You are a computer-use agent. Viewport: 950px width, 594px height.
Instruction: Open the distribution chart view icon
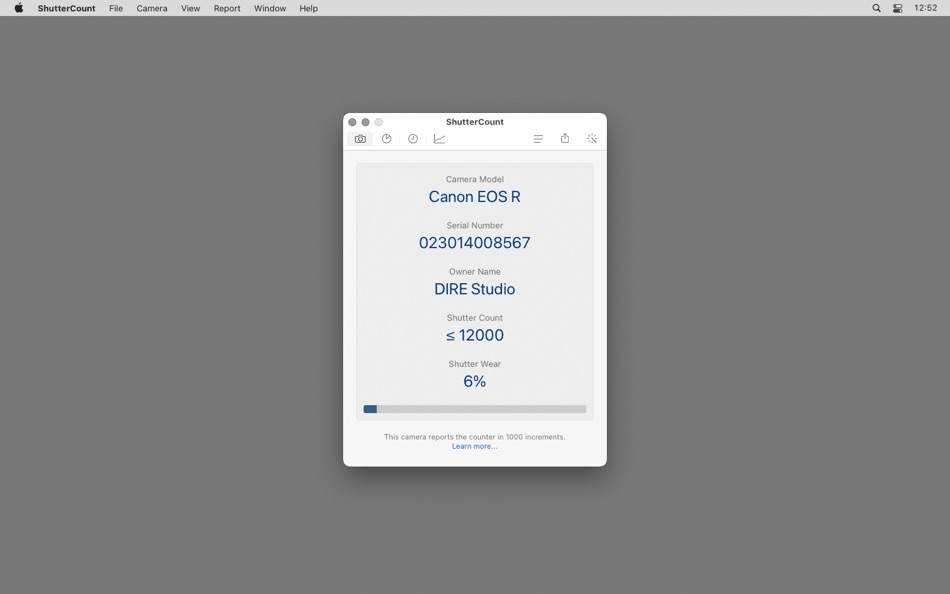387,139
